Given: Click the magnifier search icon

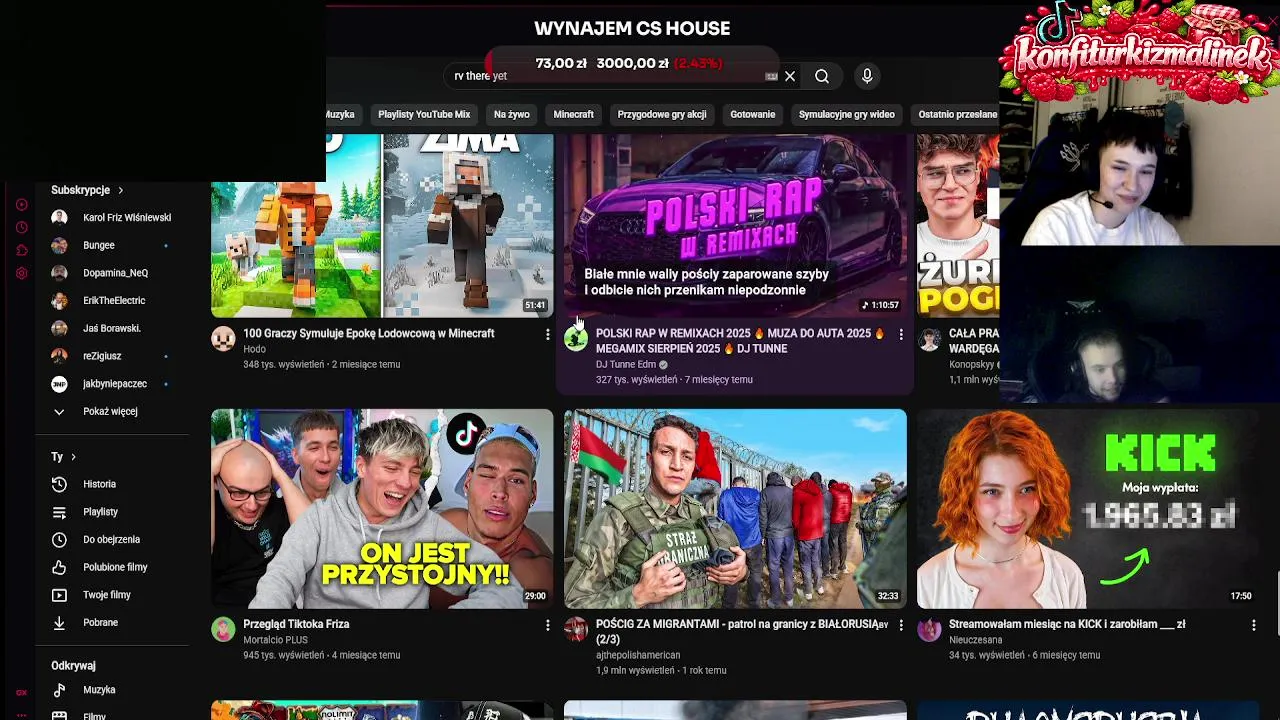Looking at the screenshot, I should click(x=822, y=76).
